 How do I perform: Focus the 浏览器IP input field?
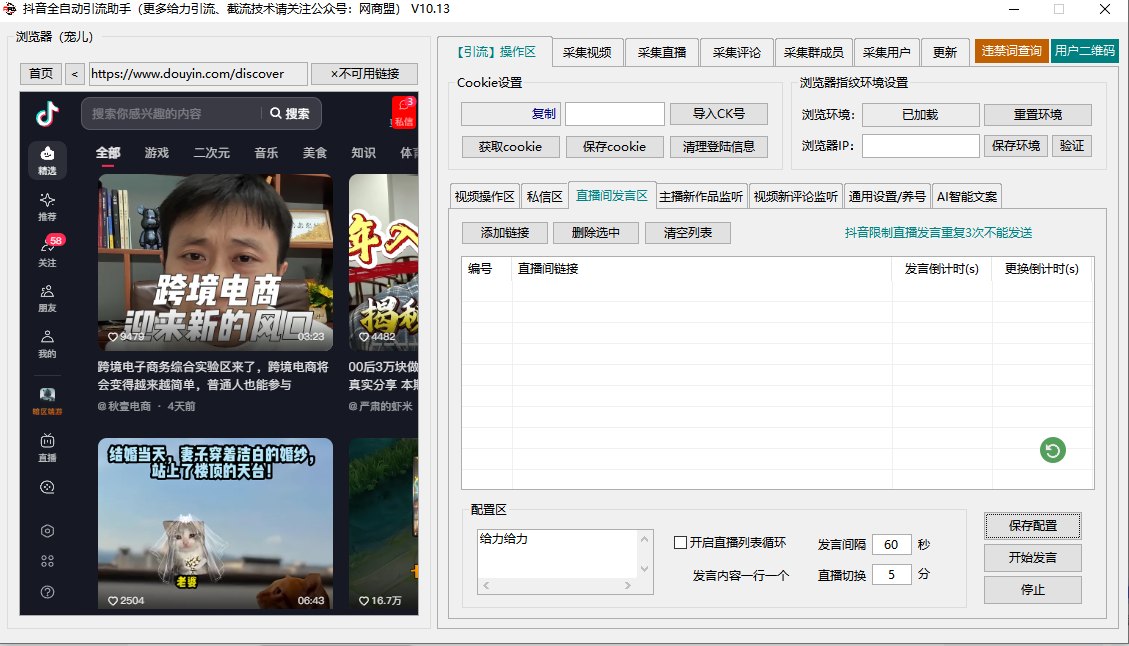point(921,145)
